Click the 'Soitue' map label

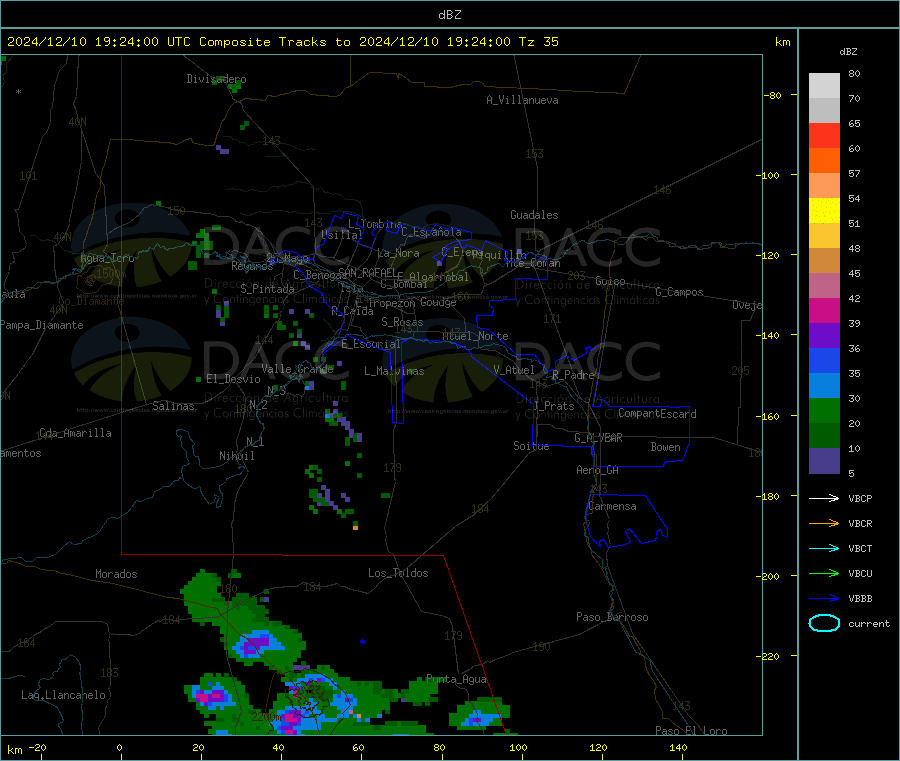coord(531,446)
